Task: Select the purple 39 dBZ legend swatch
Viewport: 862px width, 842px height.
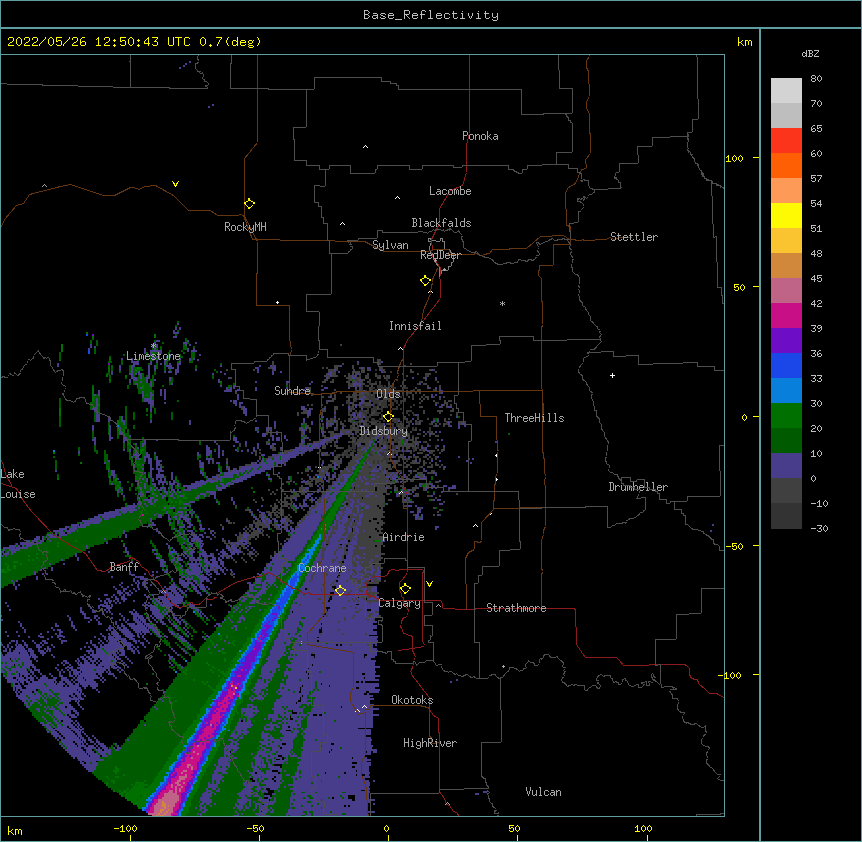Action: point(786,341)
